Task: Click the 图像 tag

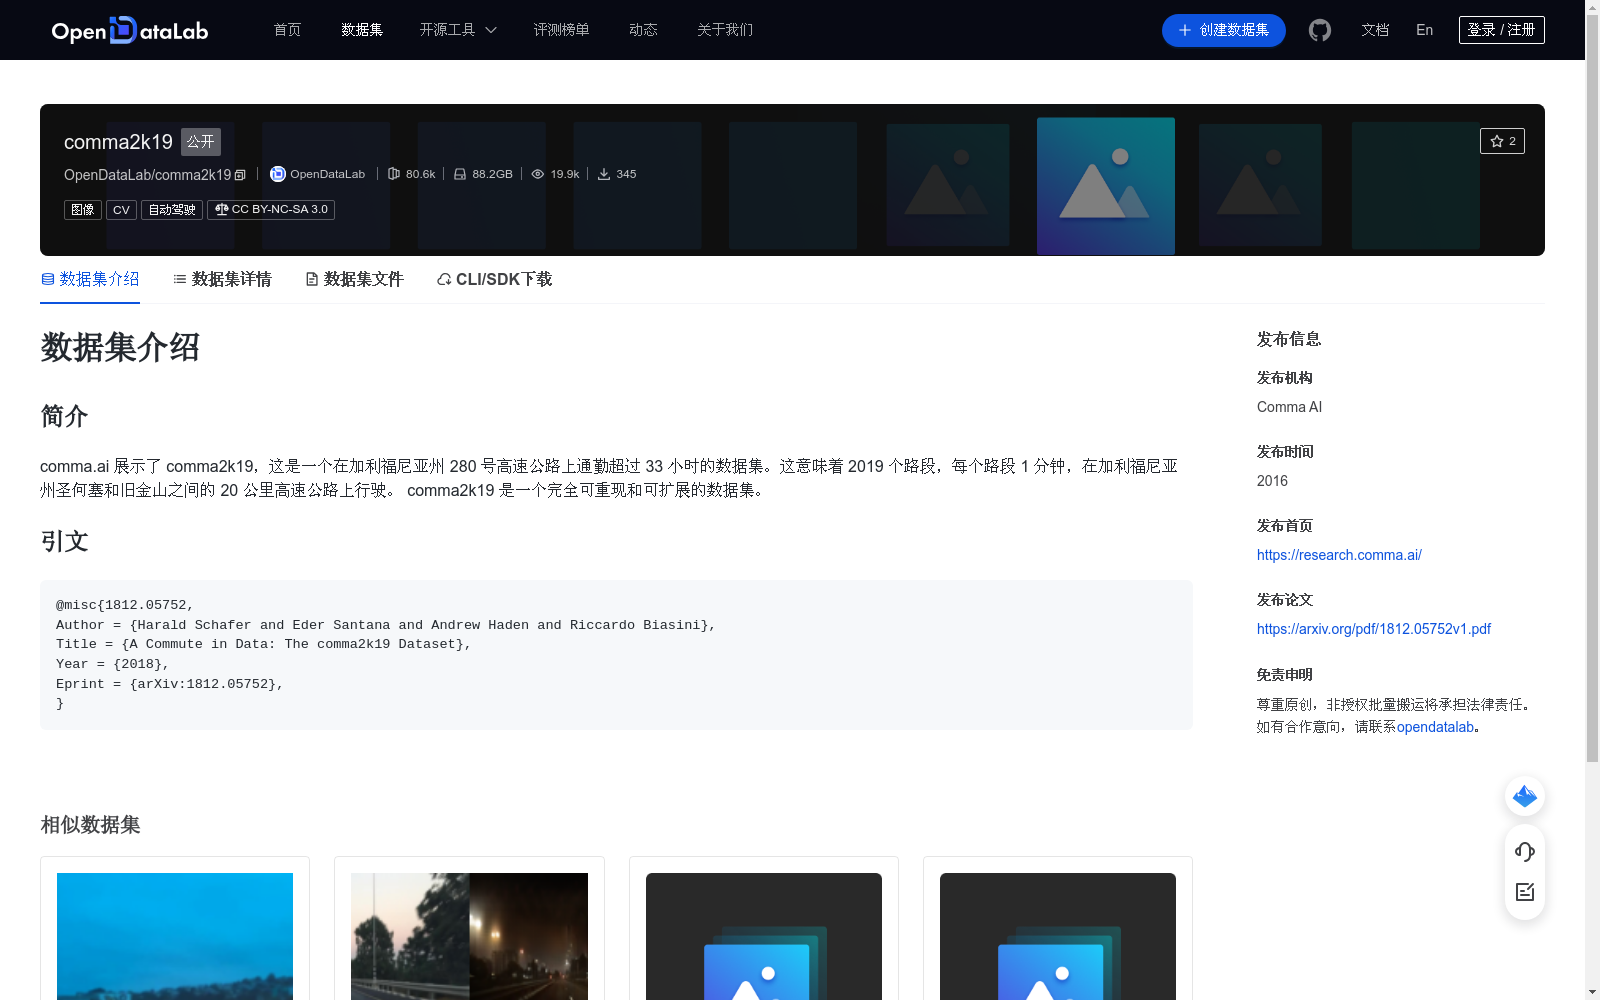Action: (x=83, y=210)
